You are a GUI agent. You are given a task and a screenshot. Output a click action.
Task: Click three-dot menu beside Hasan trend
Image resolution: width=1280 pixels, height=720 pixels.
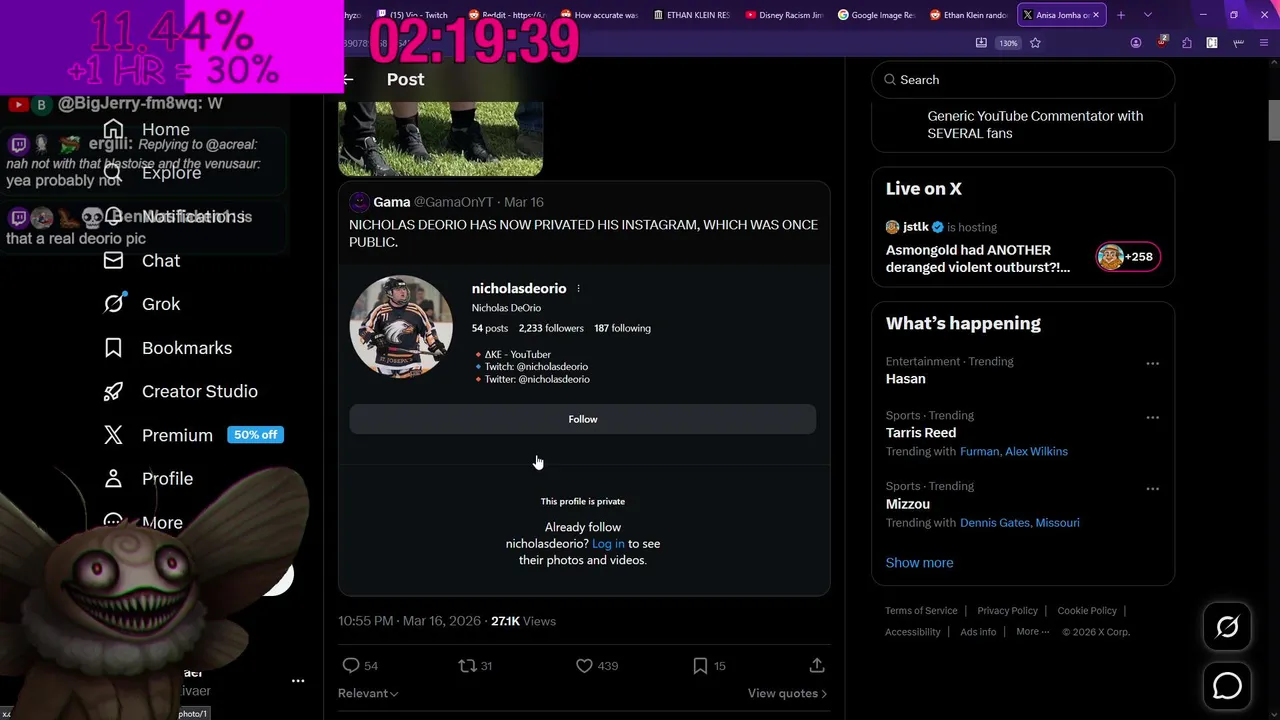coord(1152,364)
